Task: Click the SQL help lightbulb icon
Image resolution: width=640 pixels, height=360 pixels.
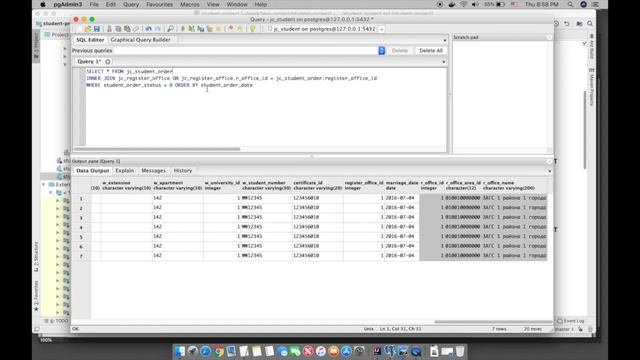Action: (x=253, y=29)
